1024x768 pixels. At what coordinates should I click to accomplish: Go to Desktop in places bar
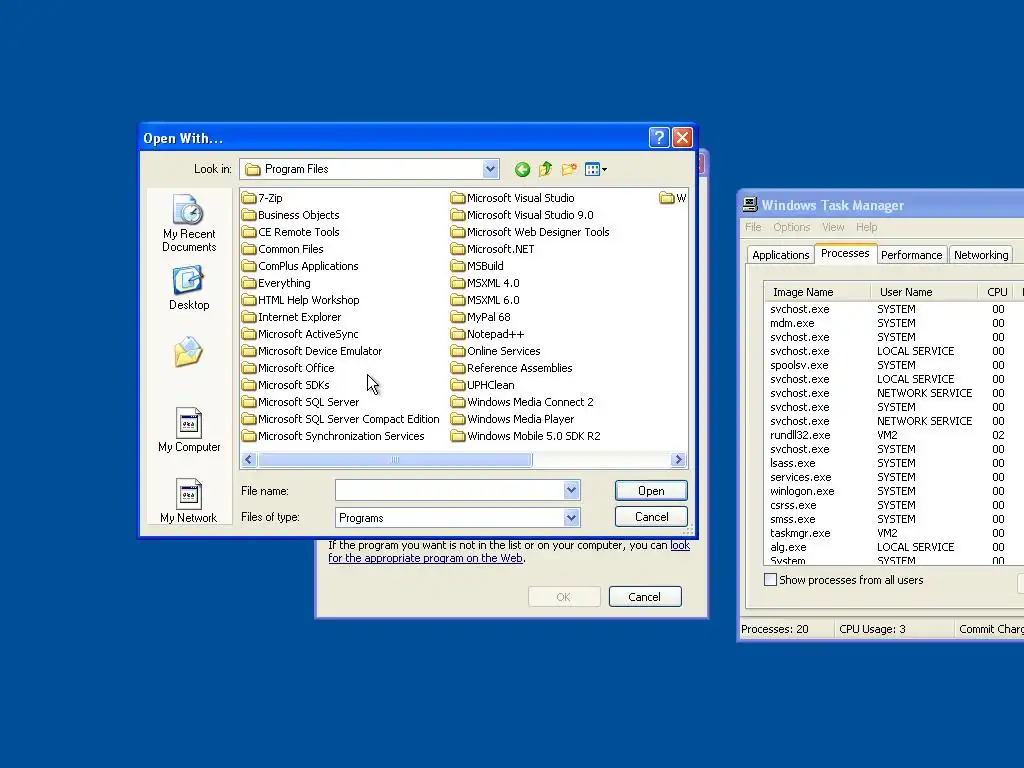[x=189, y=288]
